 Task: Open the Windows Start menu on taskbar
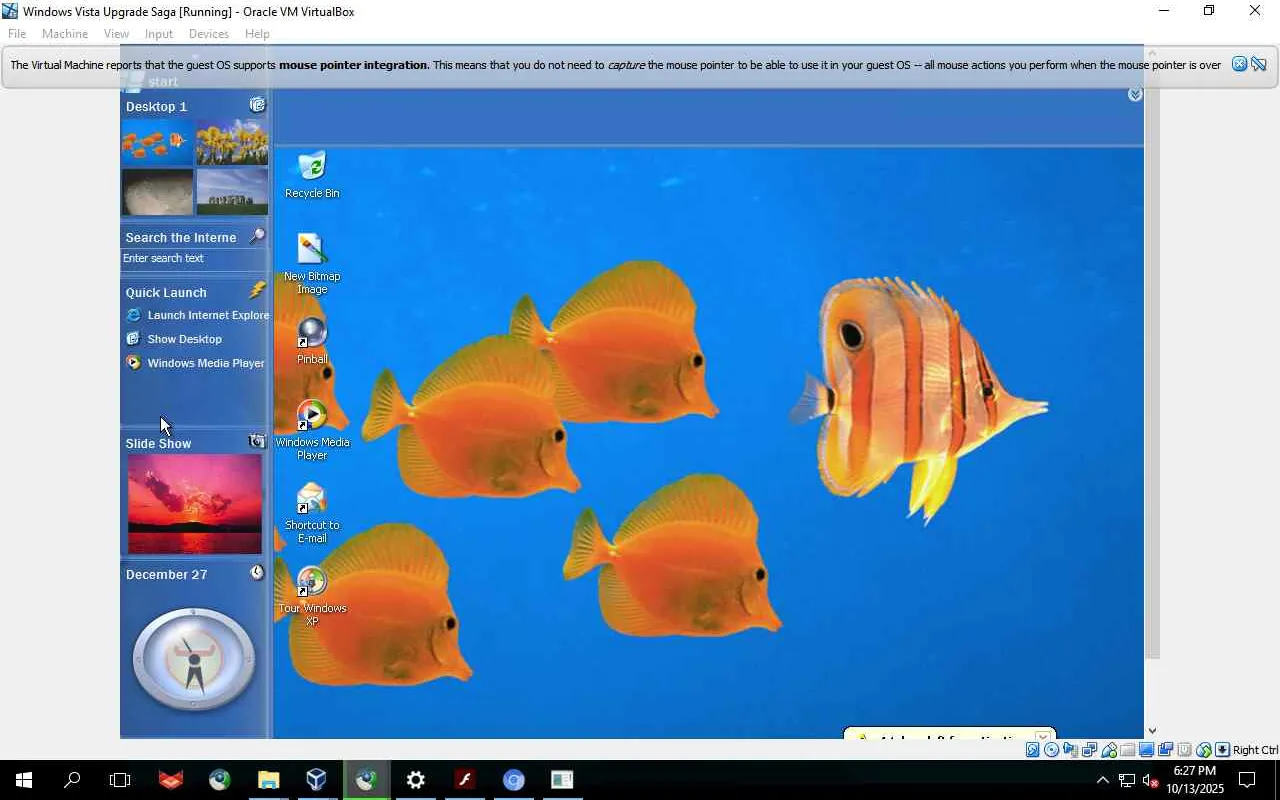24,780
